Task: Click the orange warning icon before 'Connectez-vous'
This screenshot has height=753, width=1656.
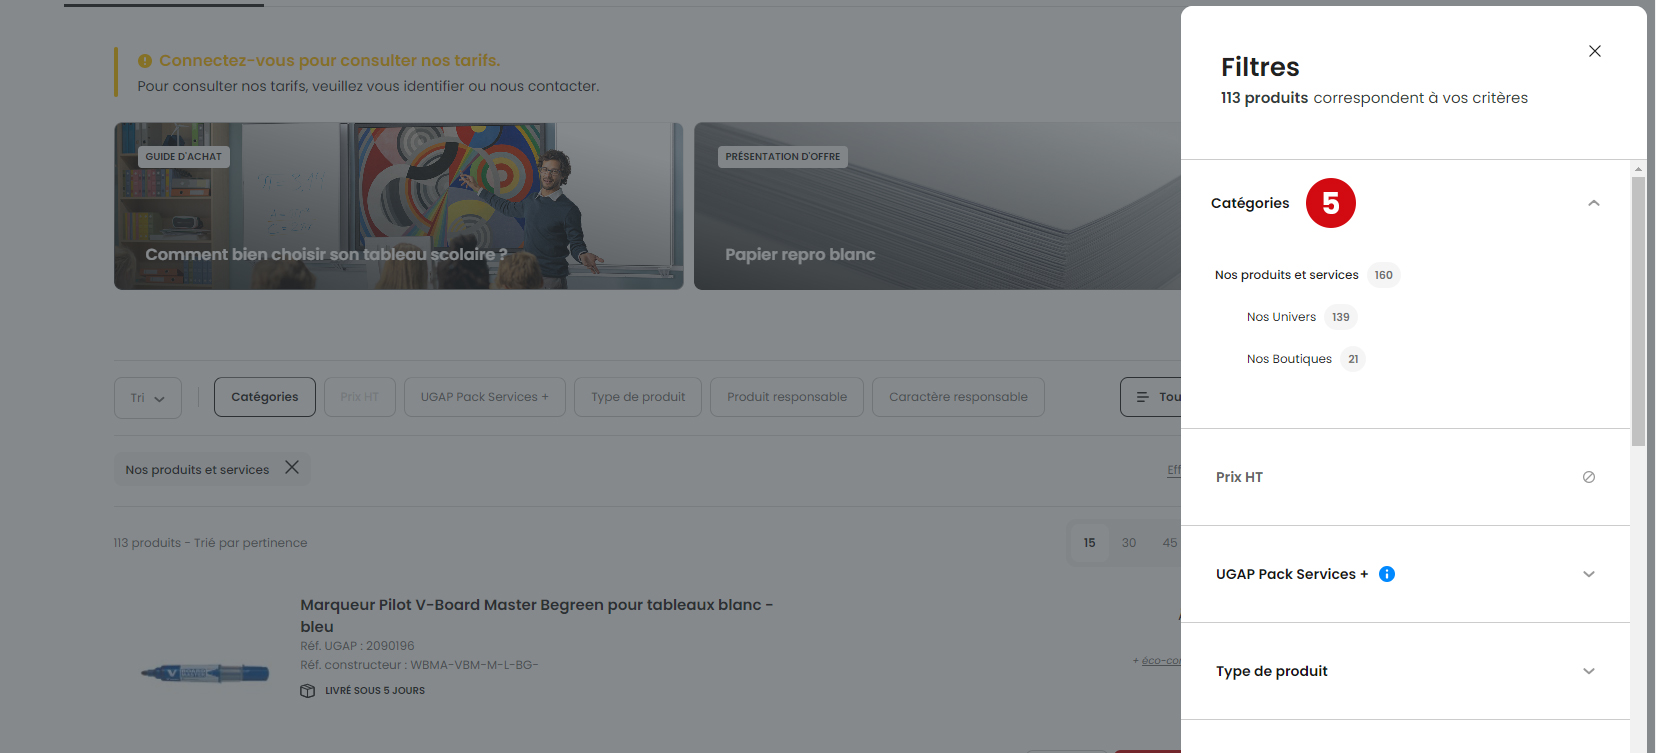Action: pyautogui.click(x=145, y=61)
